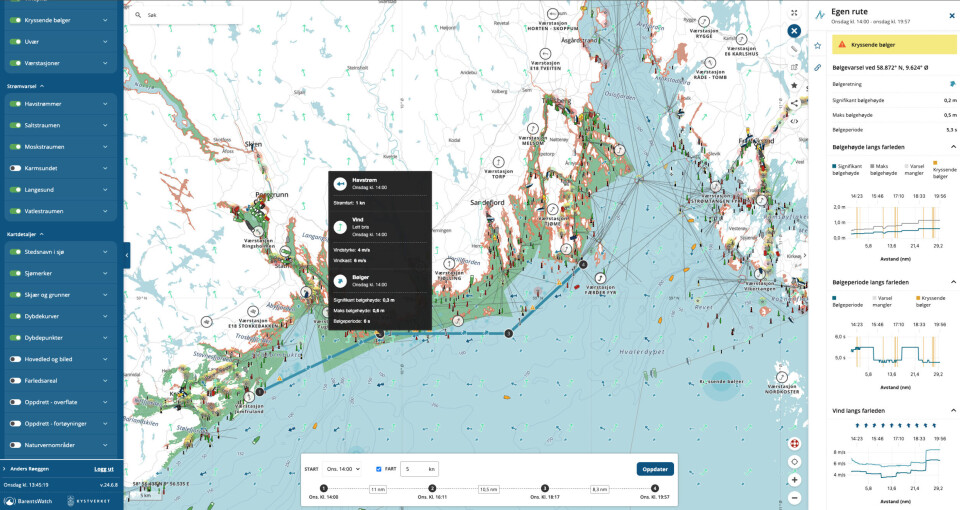Click the share icon on map toolbar
The width and height of the screenshot is (960, 510).
794,102
